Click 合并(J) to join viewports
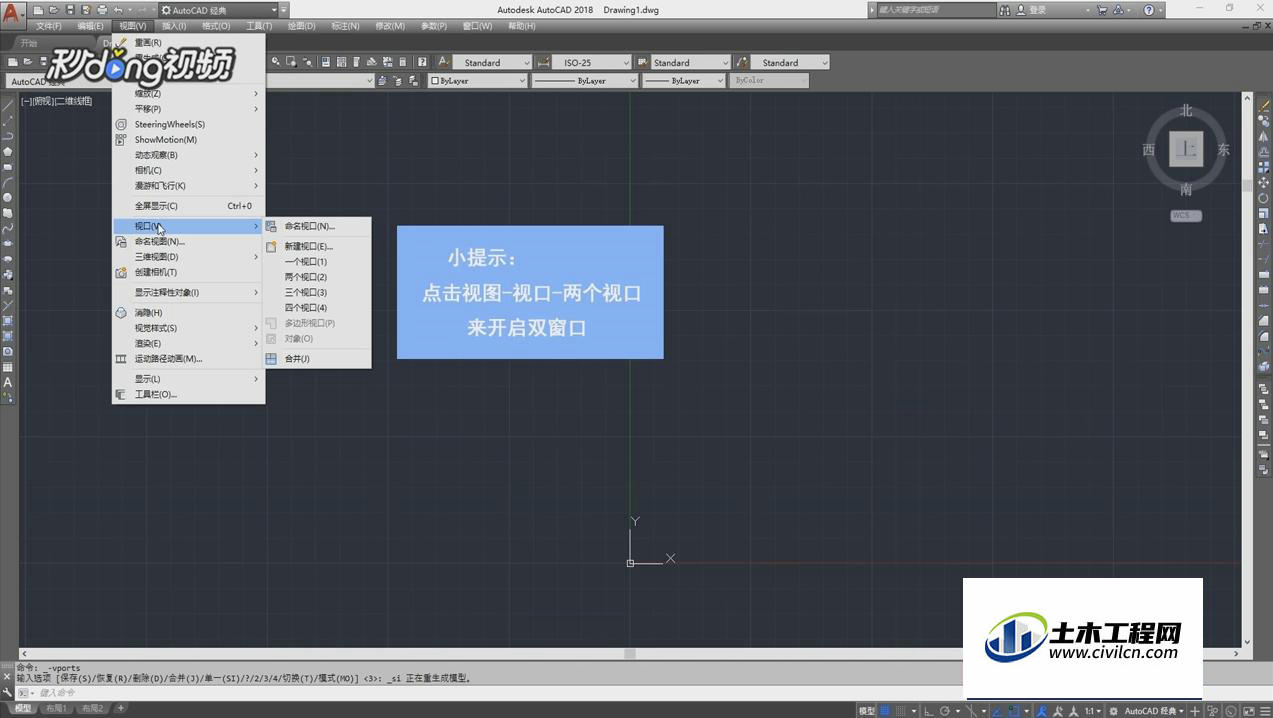1273x718 pixels. pyautogui.click(x=316, y=359)
